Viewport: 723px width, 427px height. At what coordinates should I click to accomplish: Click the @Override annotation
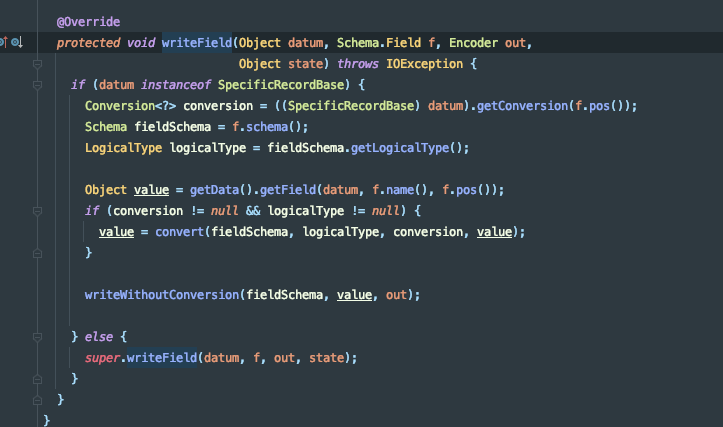click(x=89, y=22)
